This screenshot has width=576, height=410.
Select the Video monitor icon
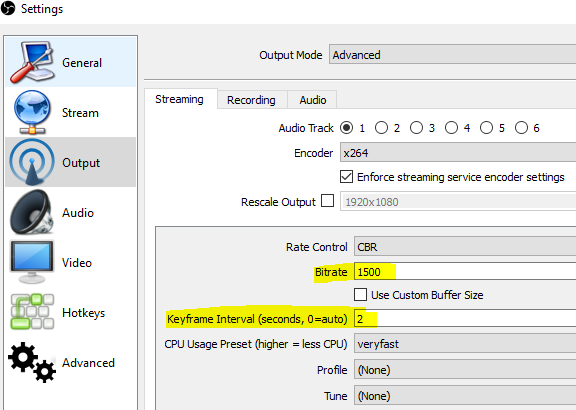point(32,262)
